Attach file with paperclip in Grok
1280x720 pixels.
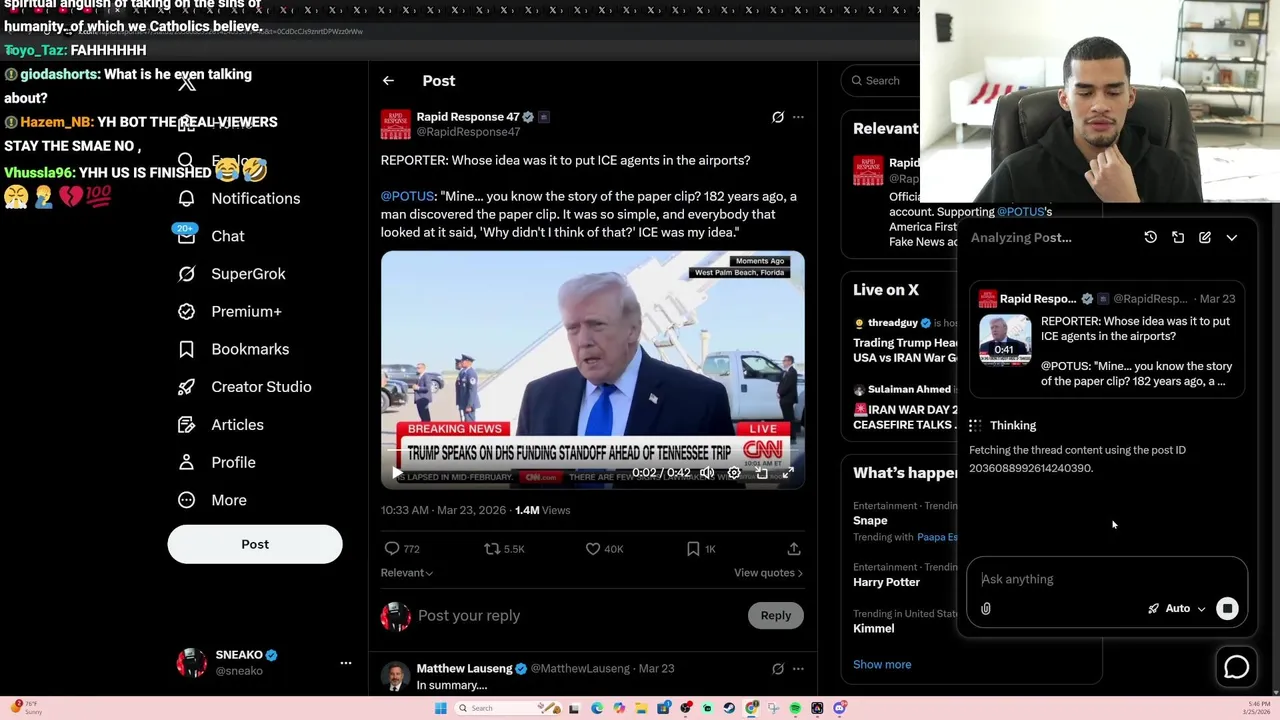pyautogui.click(x=986, y=609)
